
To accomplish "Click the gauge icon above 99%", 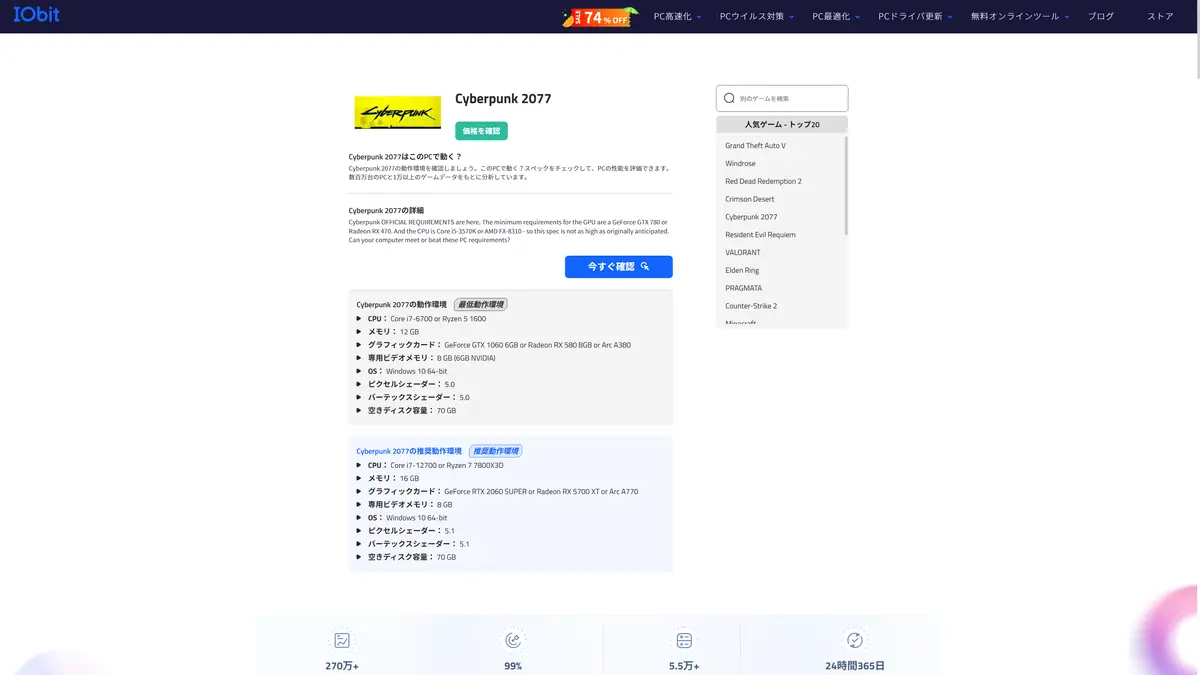I will click(x=513, y=640).
